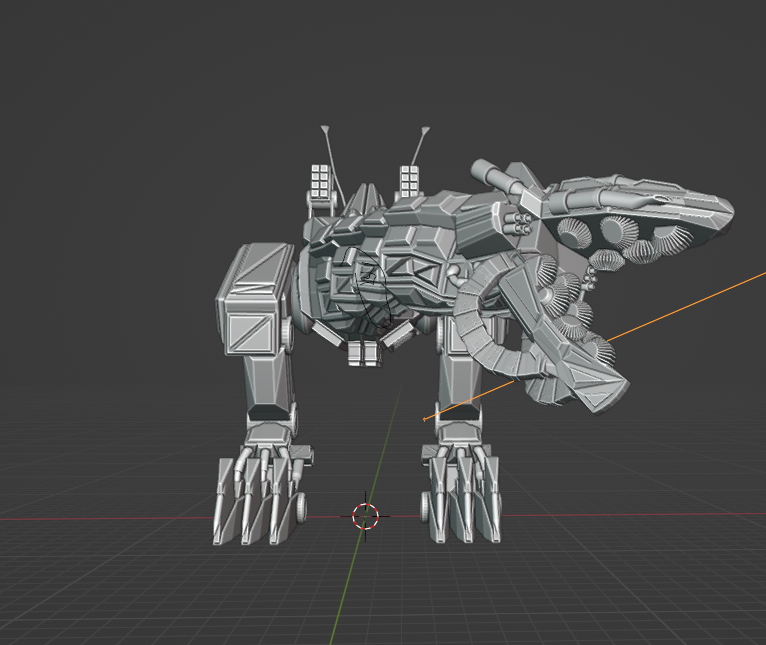Select the left antenna tip on the mech

tap(325, 130)
